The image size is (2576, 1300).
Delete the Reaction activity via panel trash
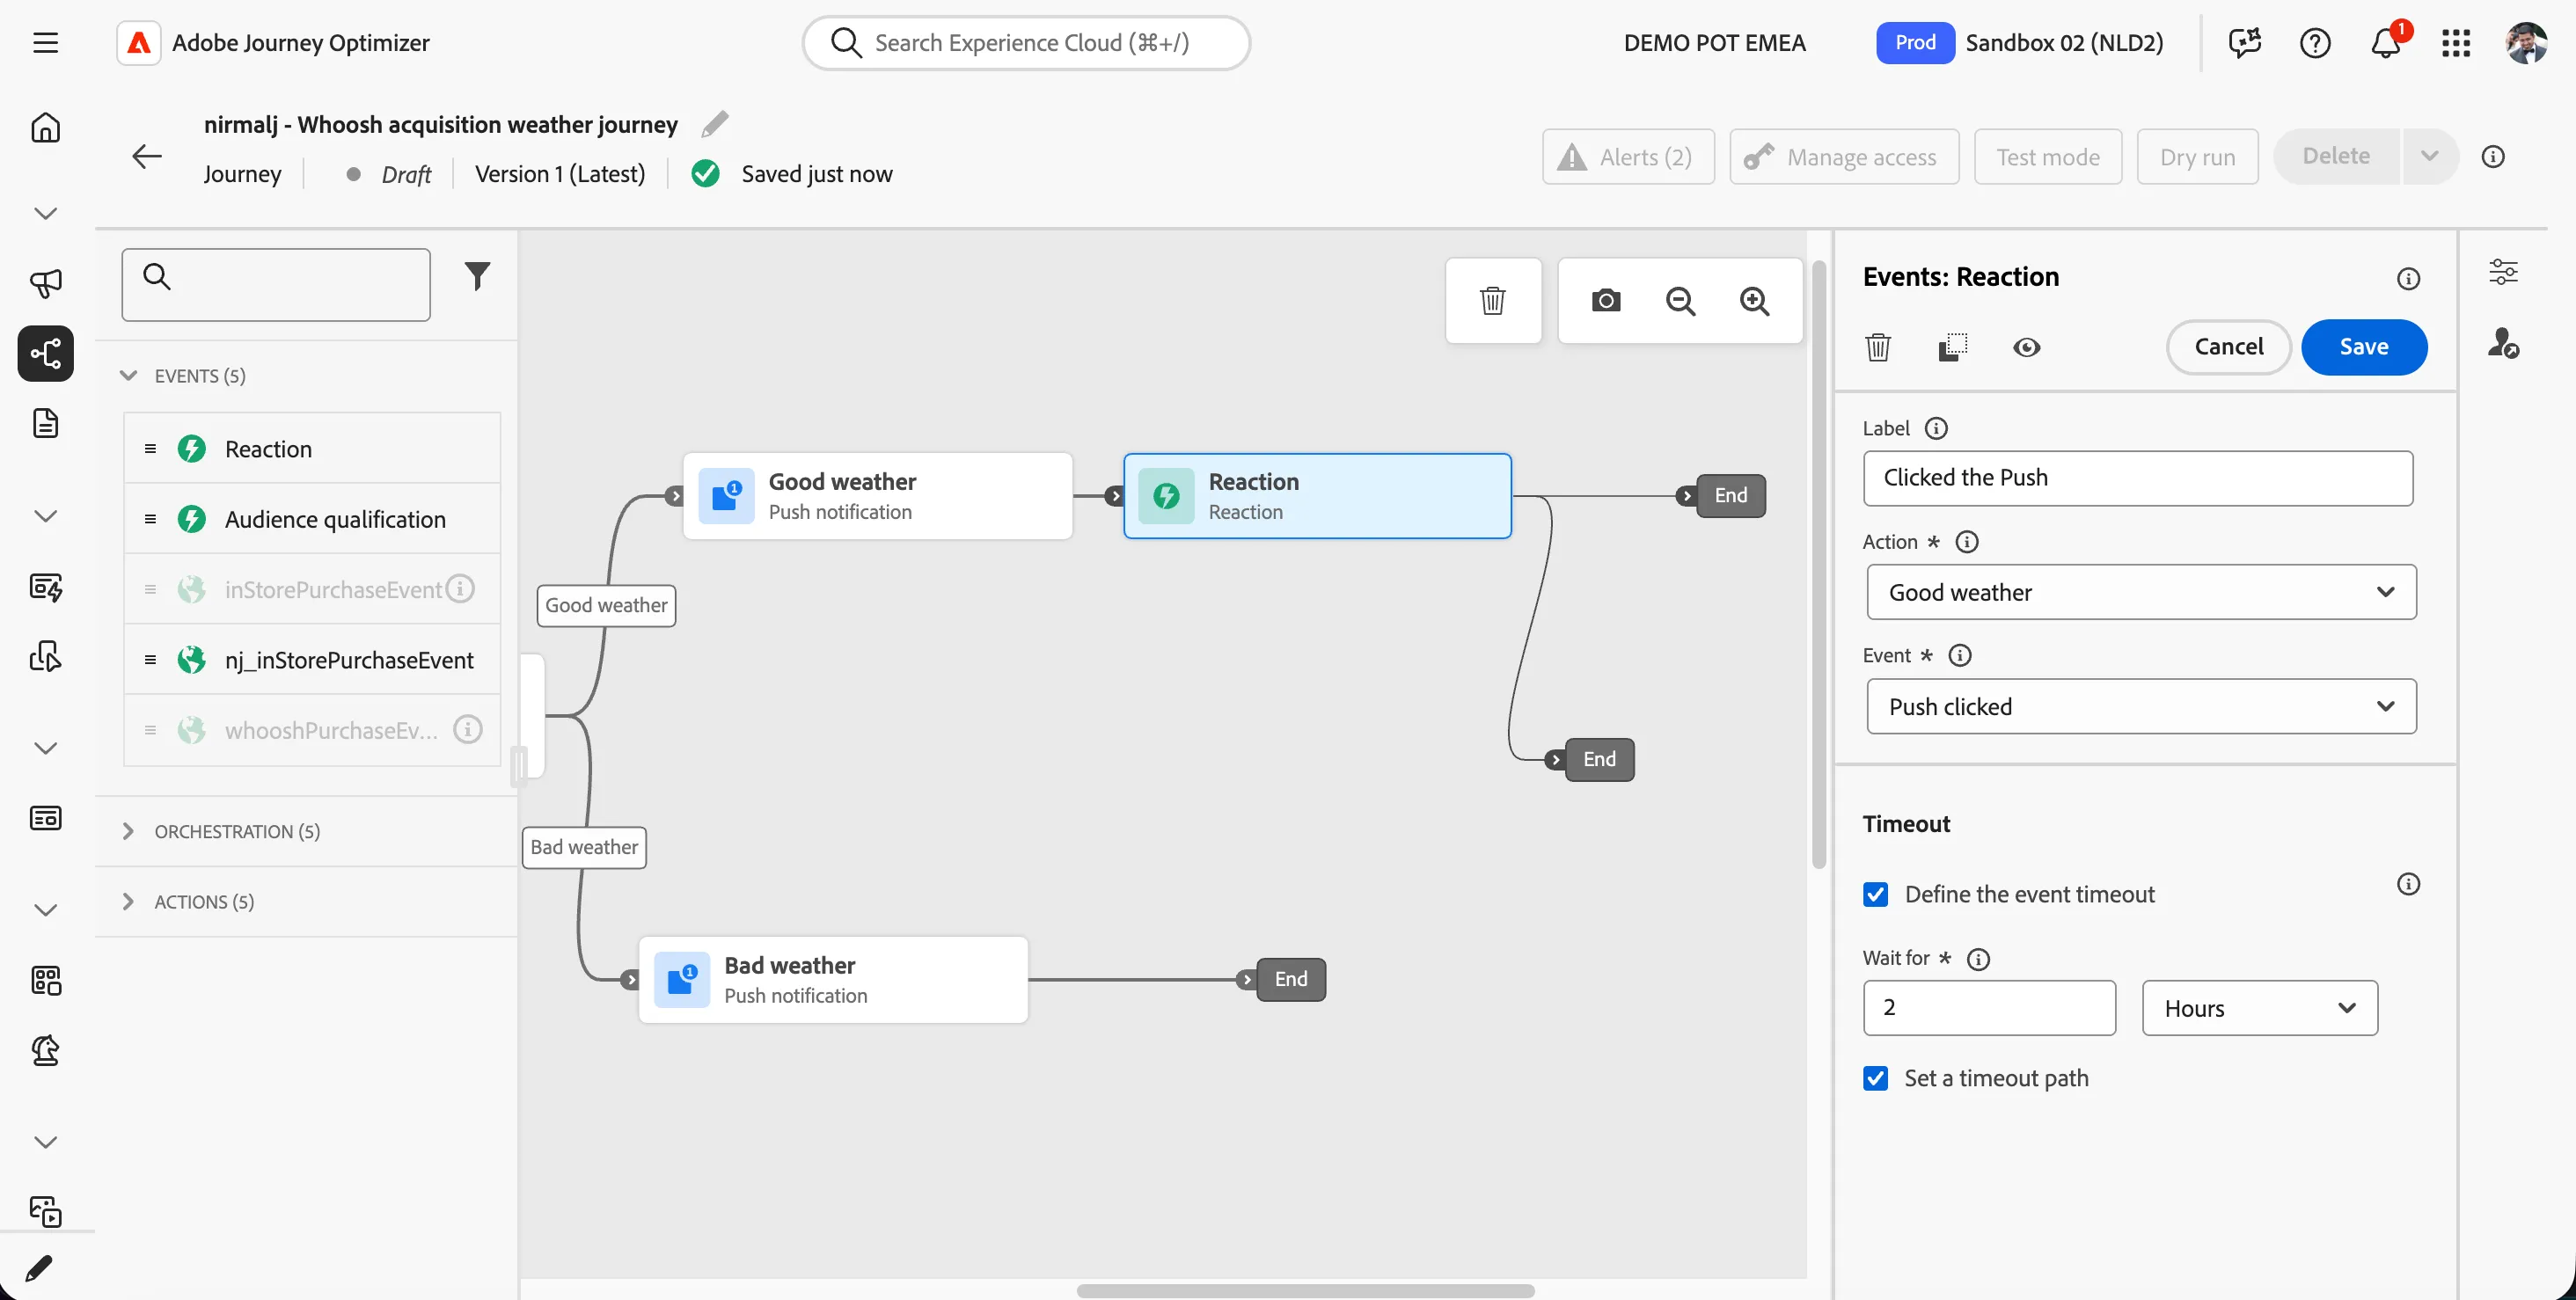click(x=1878, y=347)
